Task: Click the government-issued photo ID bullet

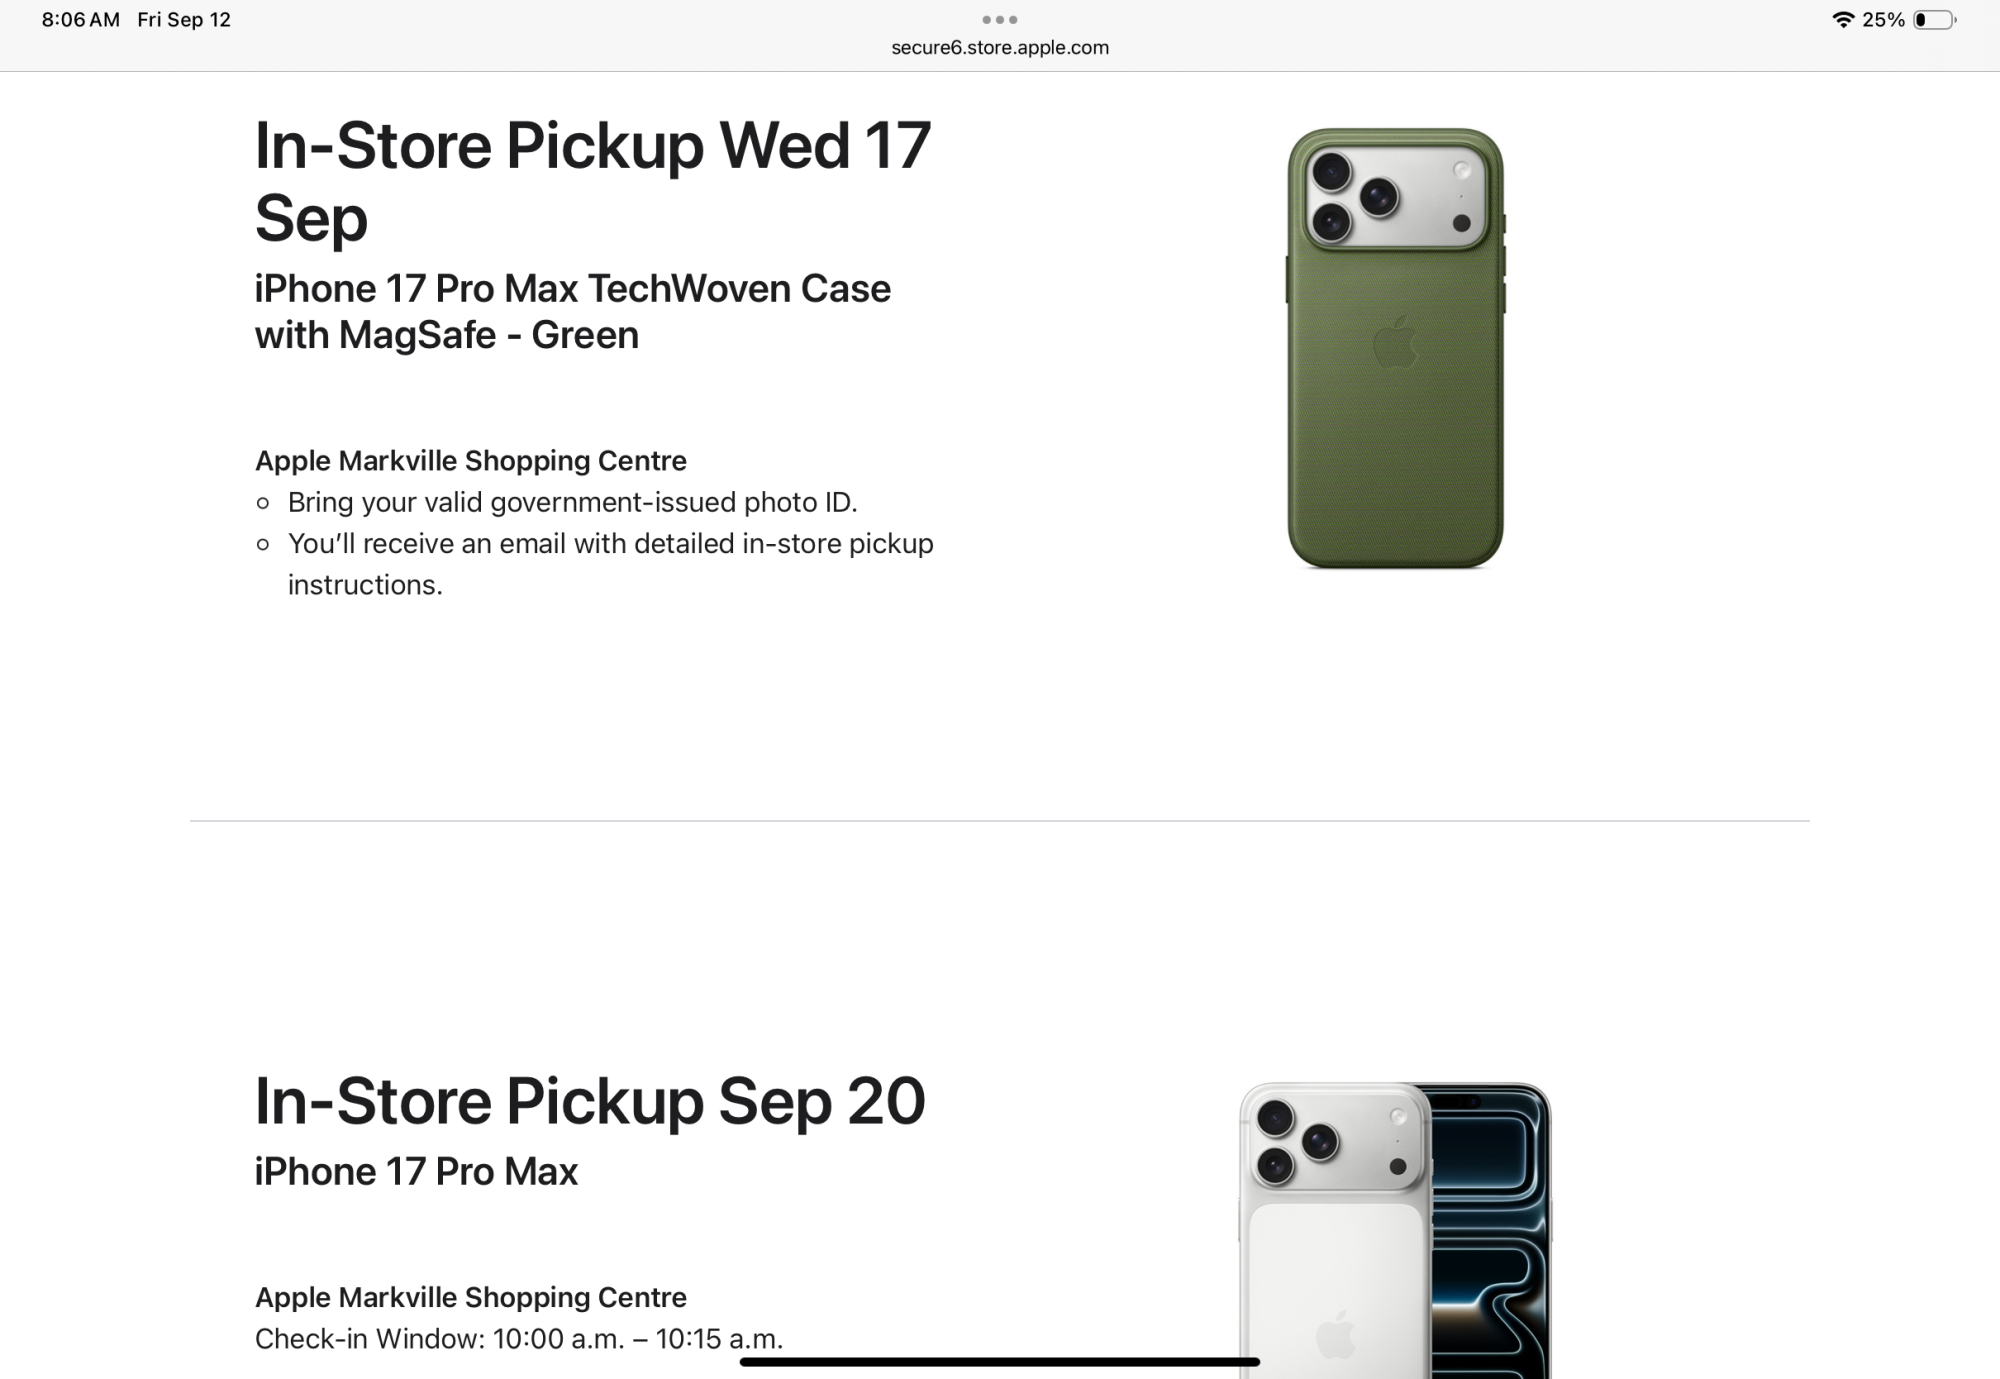Action: click(x=572, y=502)
